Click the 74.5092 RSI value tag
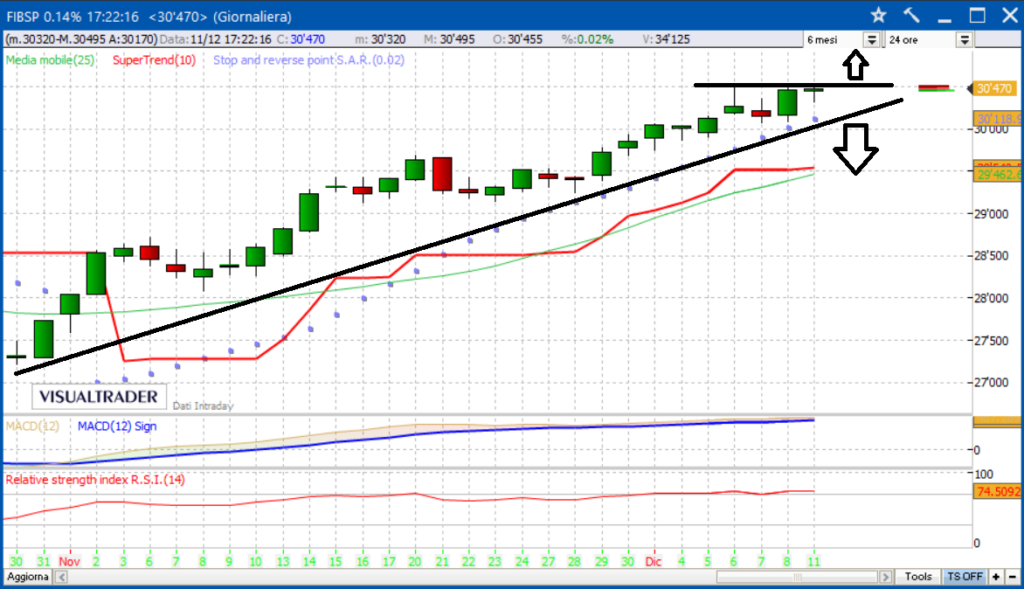Screen dimensions: 1024x589 point(997,491)
